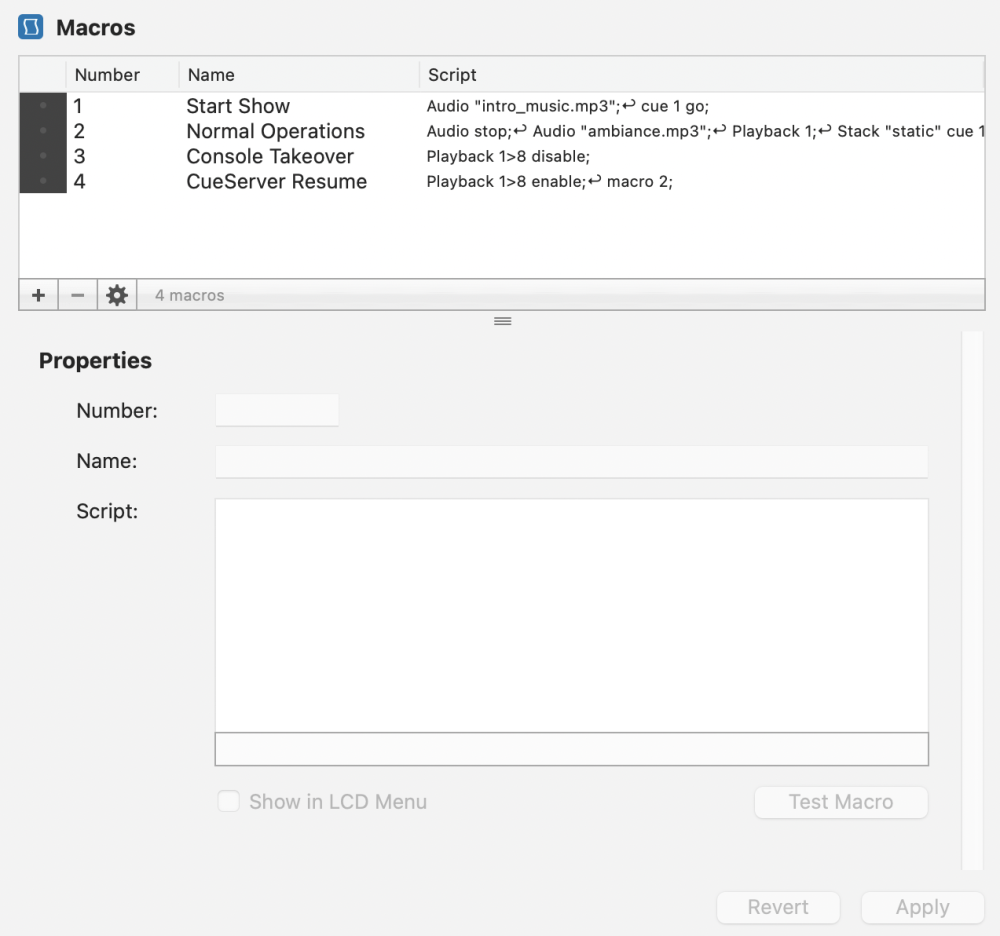Click the status dot for Console Takeover
This screenshot has width=1000, height=936.
[43, 156]
